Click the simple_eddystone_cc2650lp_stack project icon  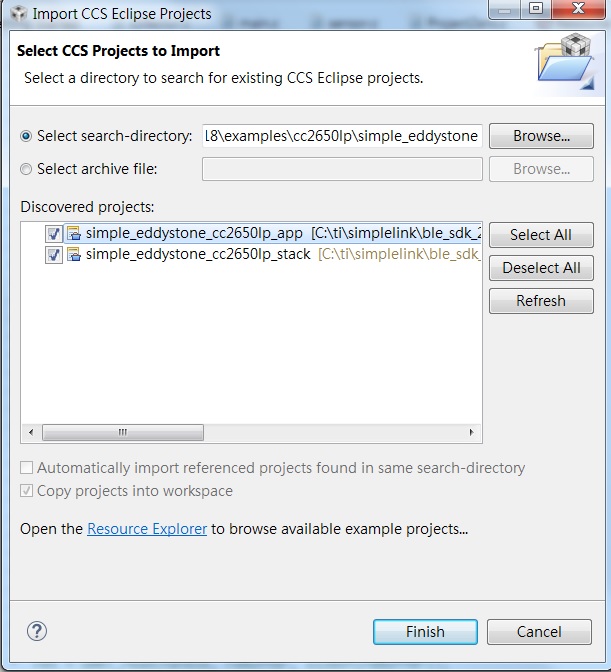point(74,254)
